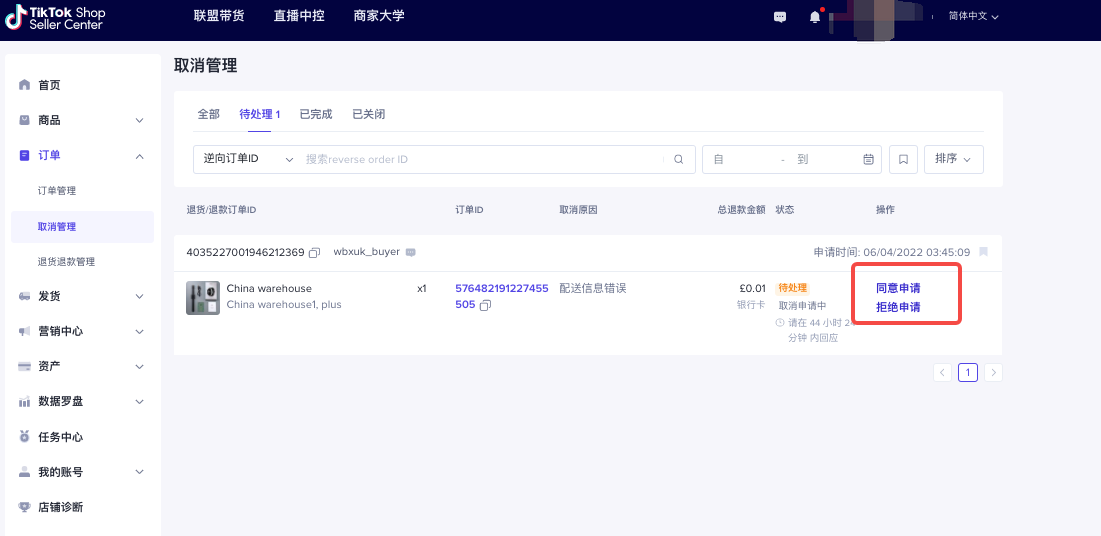Viewport: 1101px width, 536px height.
Task: Open the 简体中文 language selector
Action: point(973,16)
